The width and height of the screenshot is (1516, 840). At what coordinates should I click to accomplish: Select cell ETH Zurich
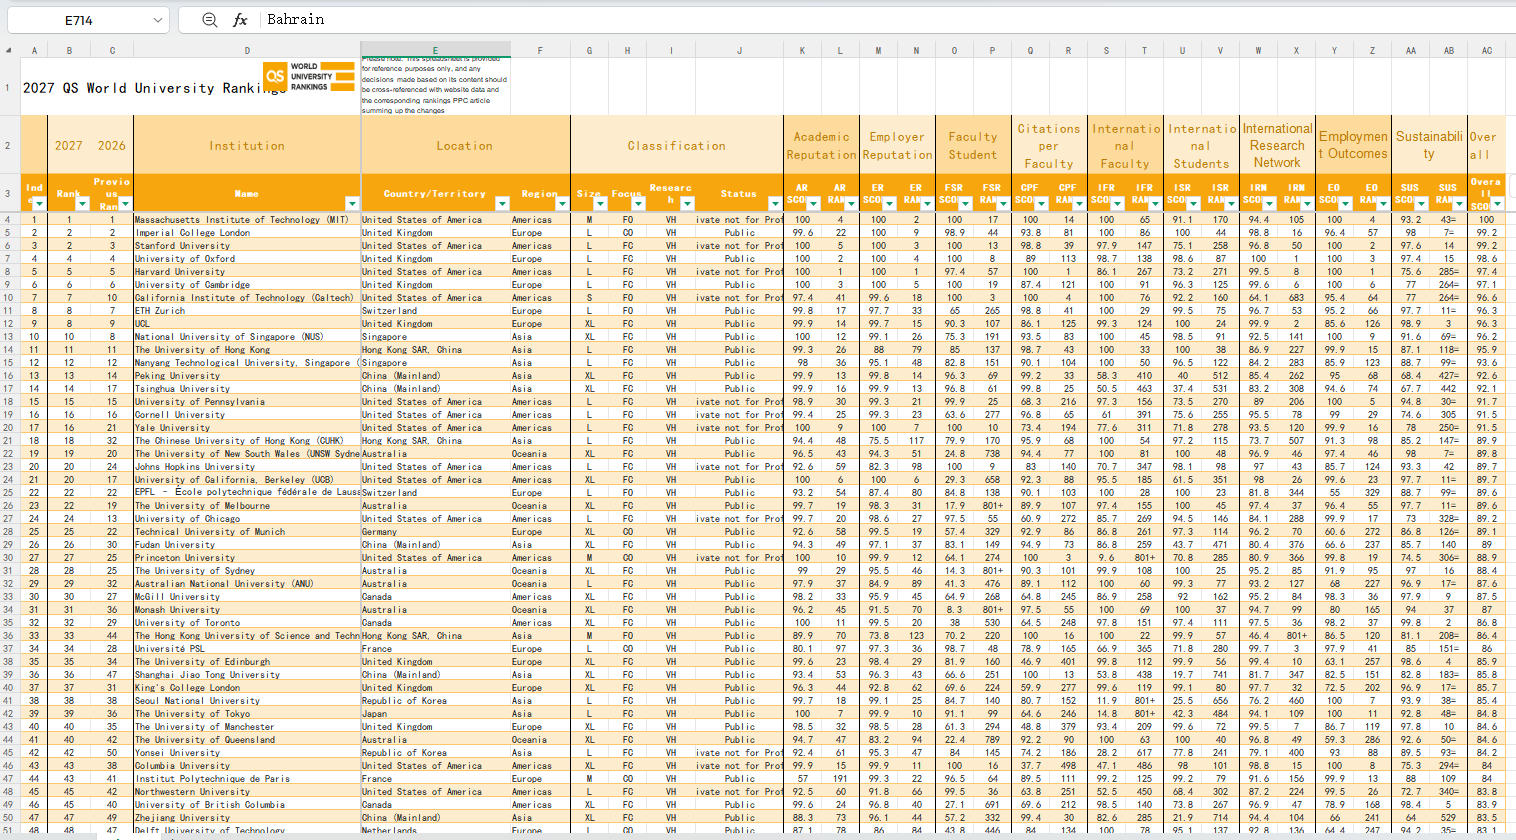tap(247, 311)
